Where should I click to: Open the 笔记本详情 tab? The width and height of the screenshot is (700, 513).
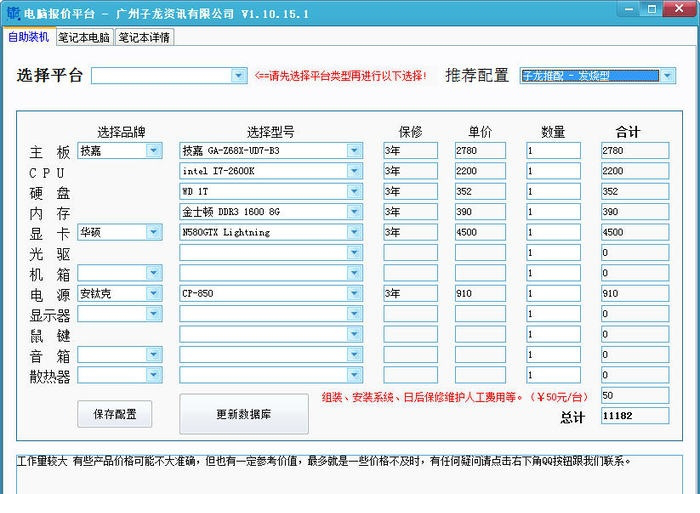144,38
